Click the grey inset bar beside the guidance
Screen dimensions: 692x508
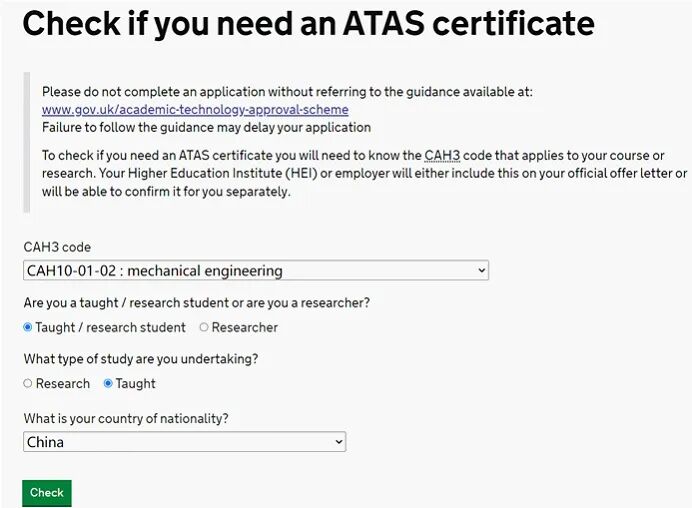coord(27,142)
